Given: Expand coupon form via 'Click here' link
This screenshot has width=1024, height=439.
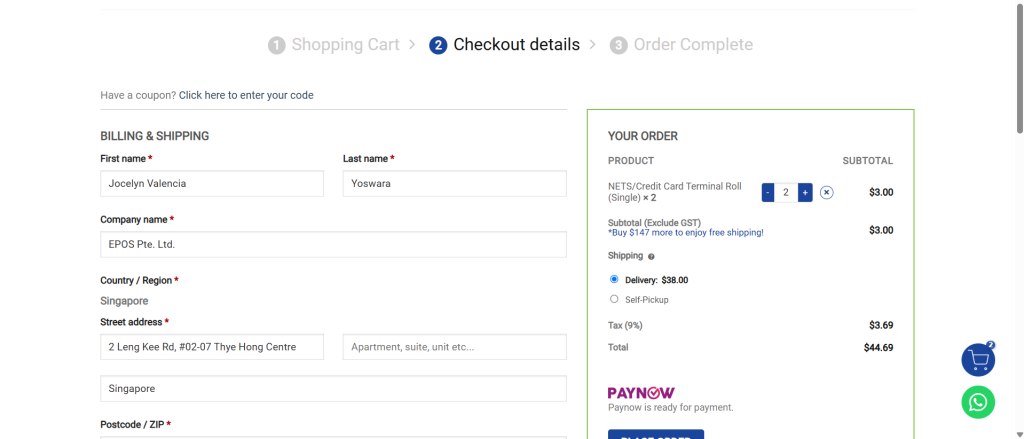Looking at the screenshot, I should point(246,95).
